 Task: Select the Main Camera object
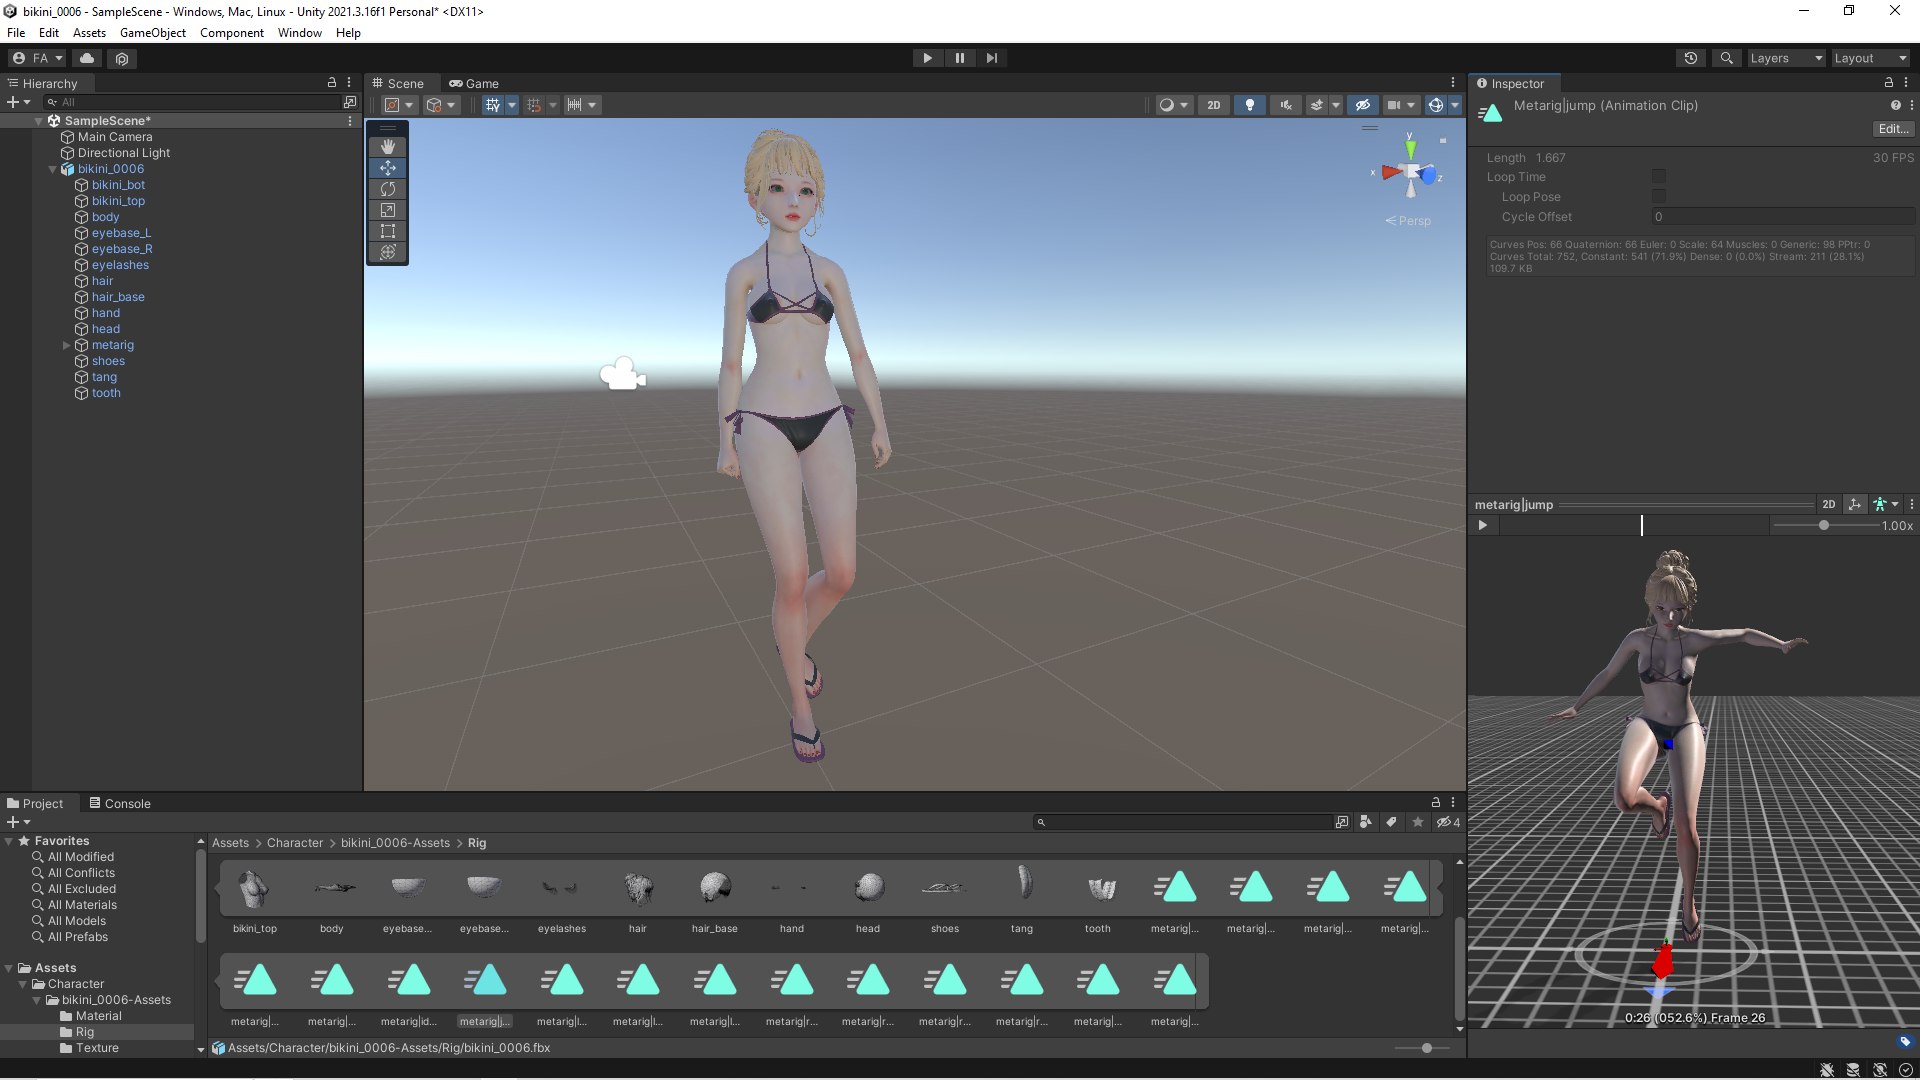click(x=115, y=137)
